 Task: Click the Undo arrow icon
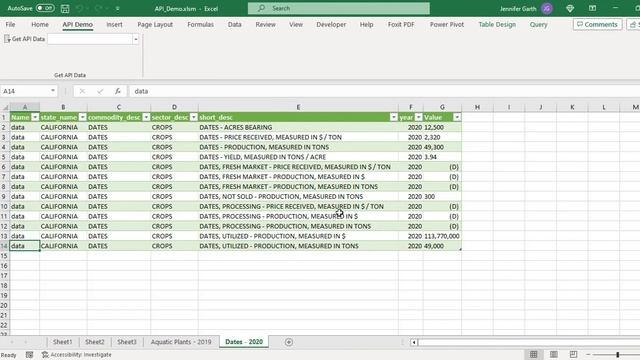tap(80, 8)
